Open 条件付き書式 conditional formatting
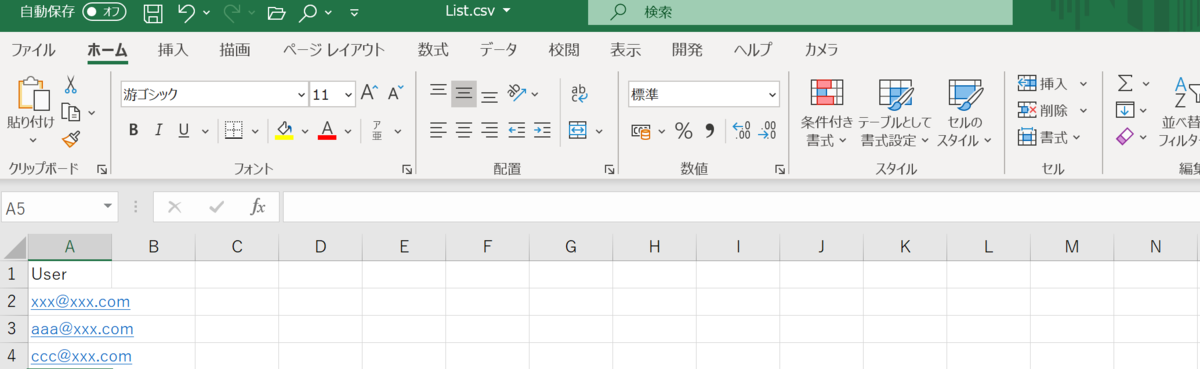The height and width of the screenshot is (369, 1200). pyautogui.click(x=827, y=113)
